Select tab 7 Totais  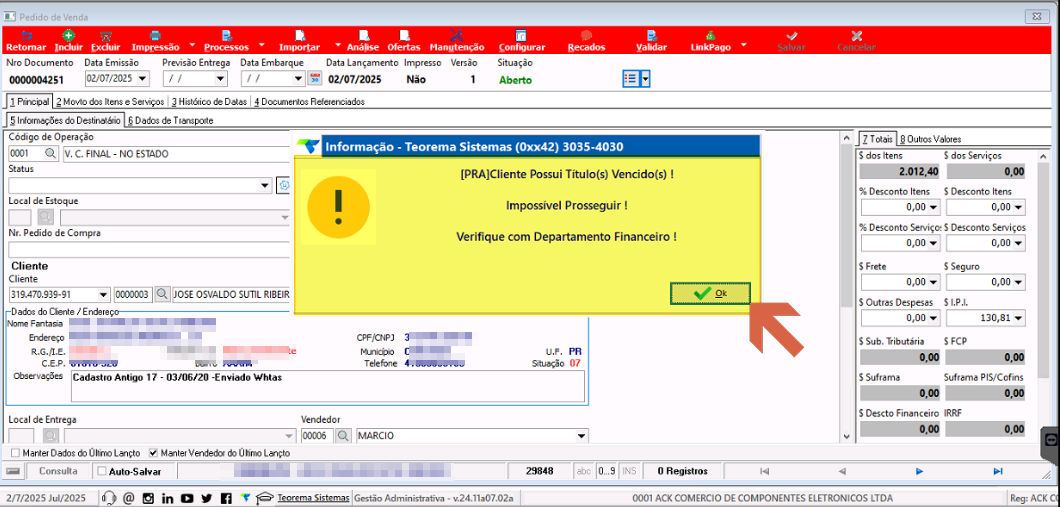tap(877, 139)
